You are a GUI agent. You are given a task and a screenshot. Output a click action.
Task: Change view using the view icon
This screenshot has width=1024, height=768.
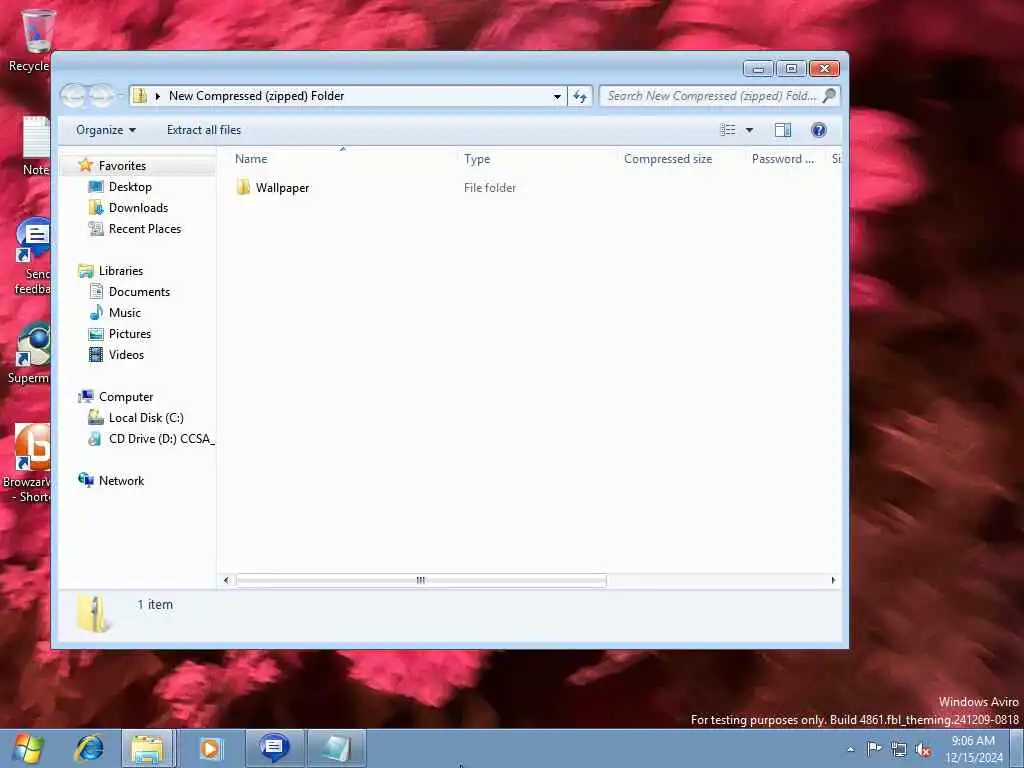point(728,130)
